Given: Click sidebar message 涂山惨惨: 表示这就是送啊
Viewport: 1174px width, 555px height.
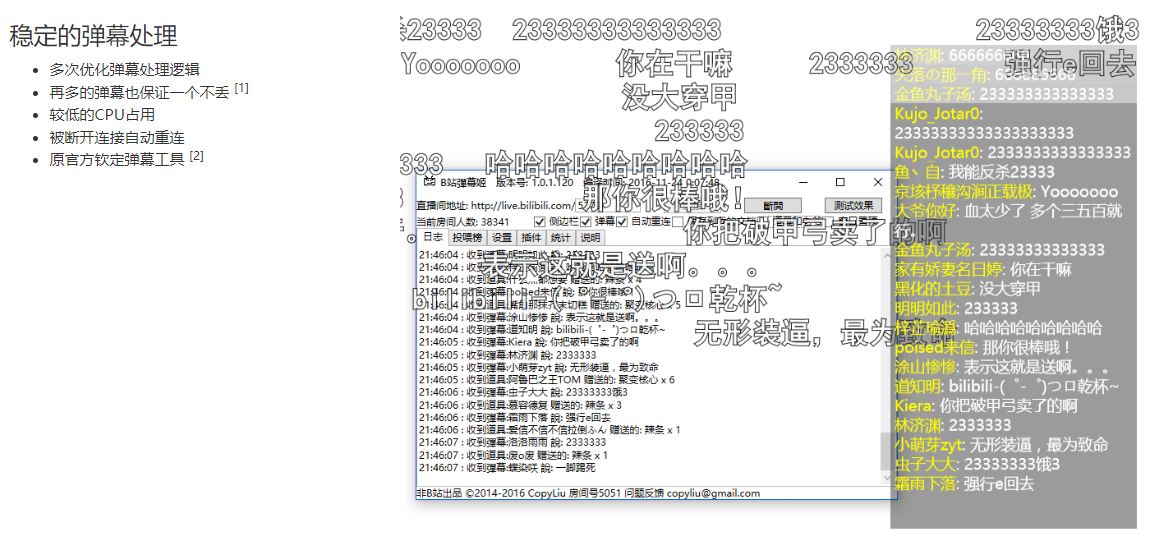Looking at the screenshot, I should [1001, 367].
